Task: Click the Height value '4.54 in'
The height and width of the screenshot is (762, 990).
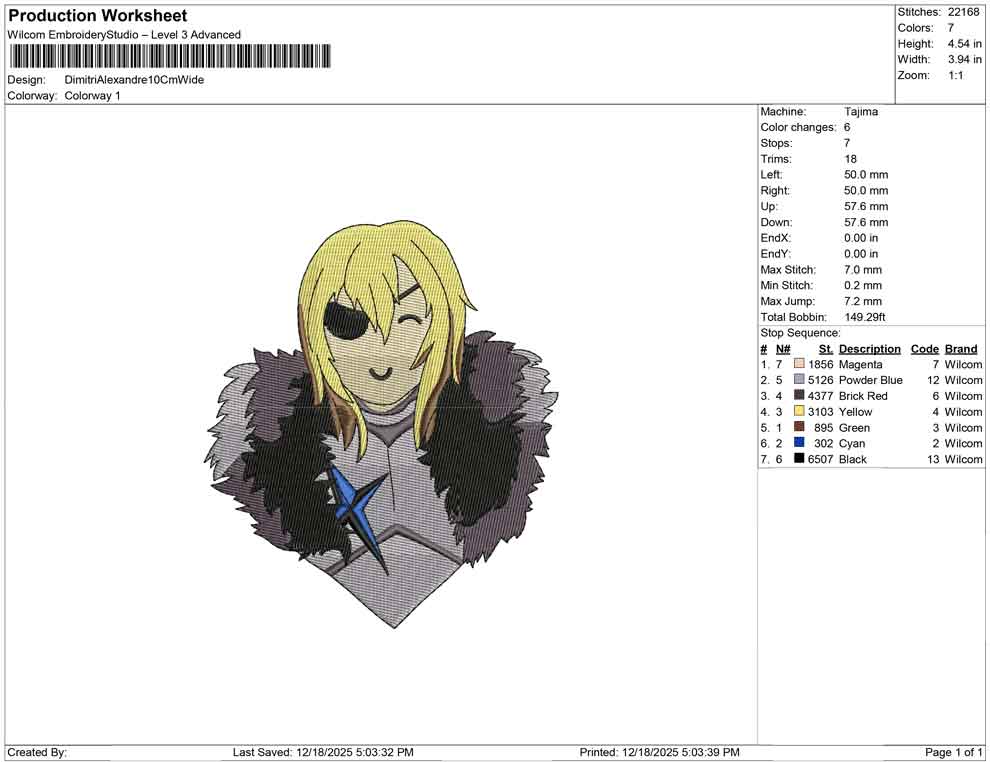Action: 964,44
